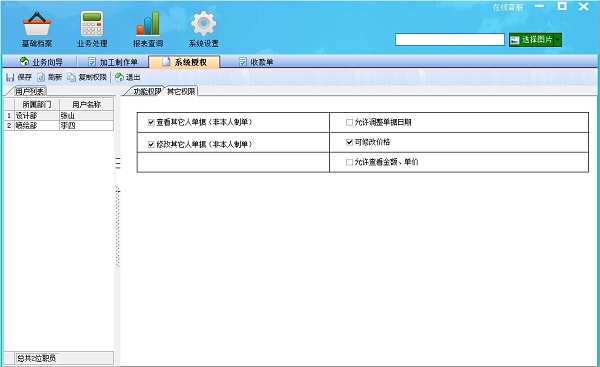Click the 刷新 refresh icon
The width and height of the screenshot is (600, 367).
coord(41,77)
